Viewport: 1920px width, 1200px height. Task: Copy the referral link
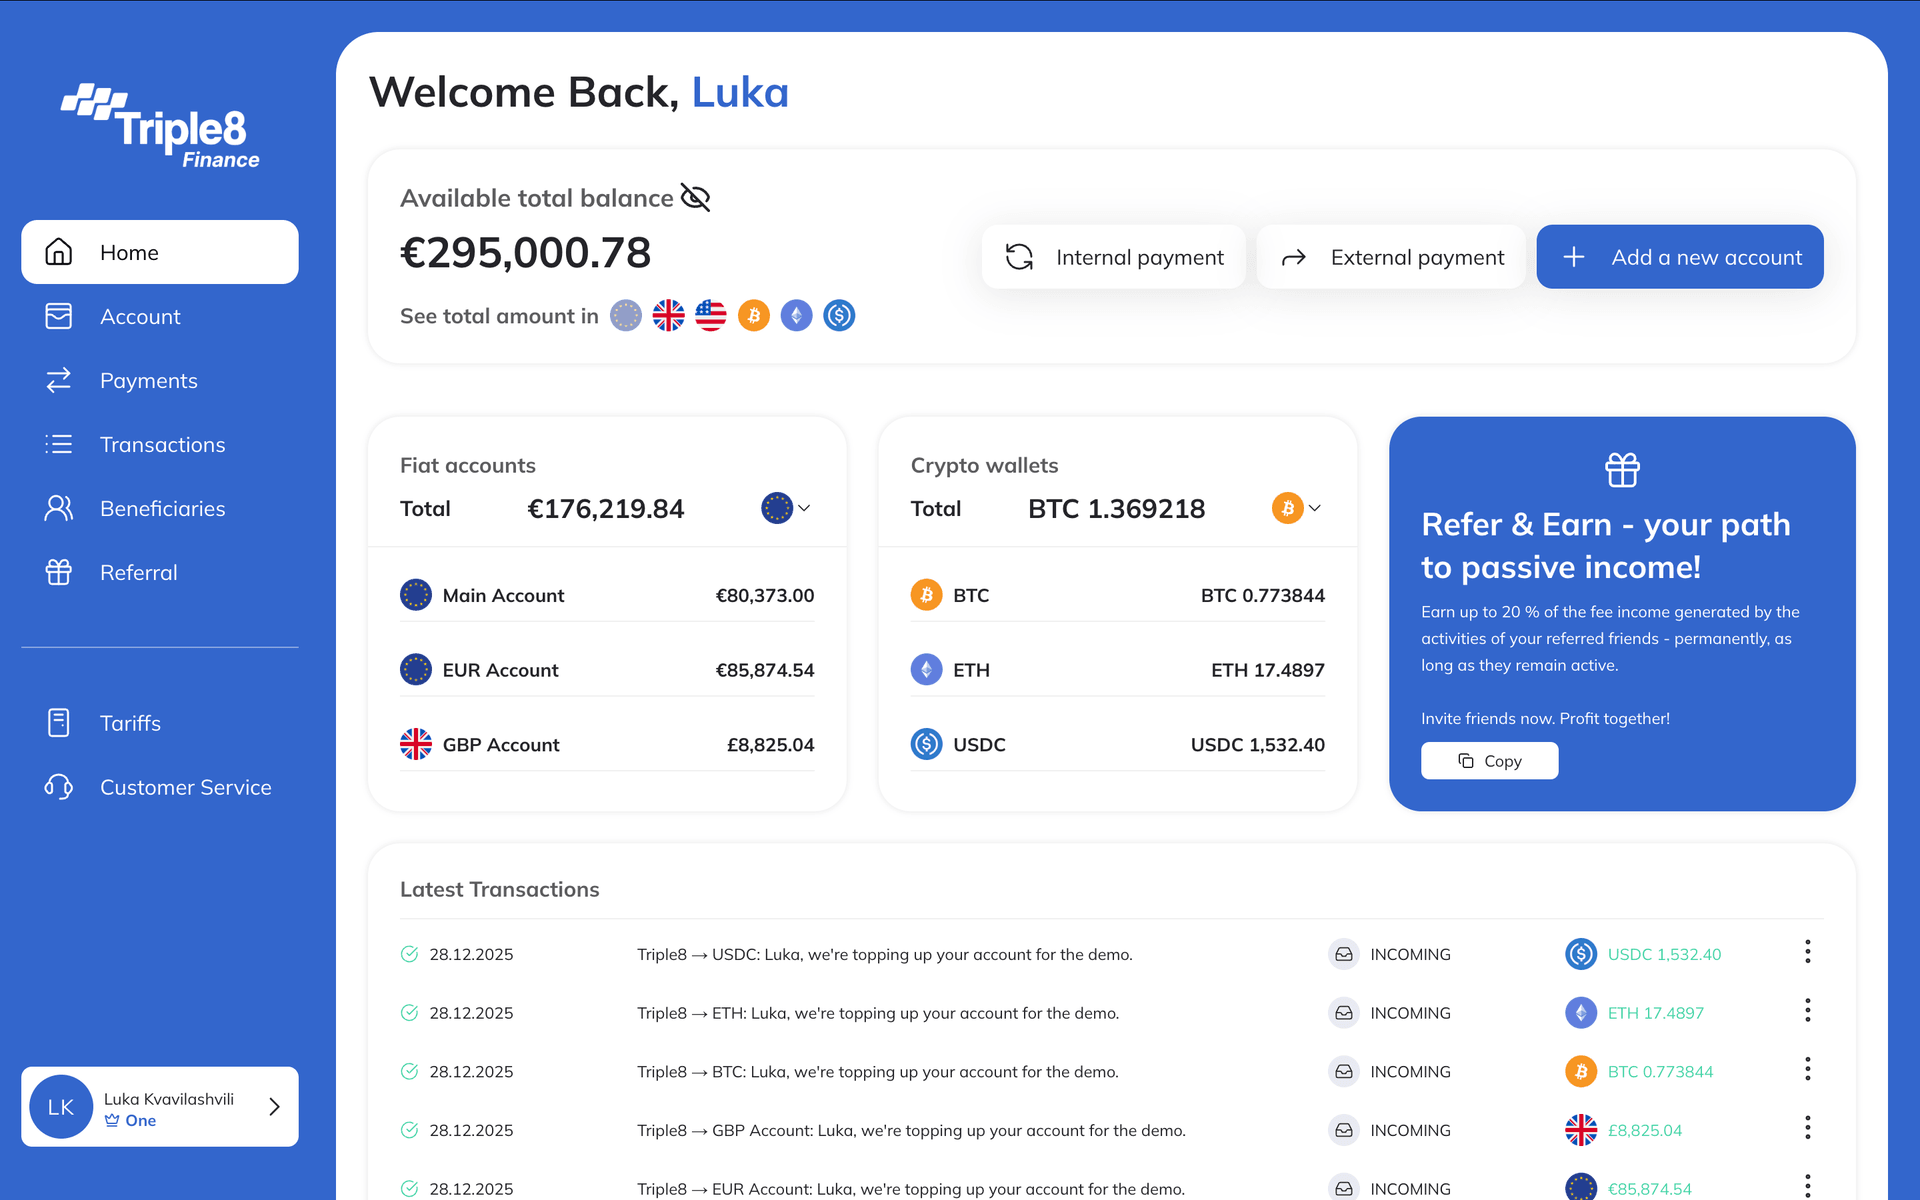click(1489, 761)
